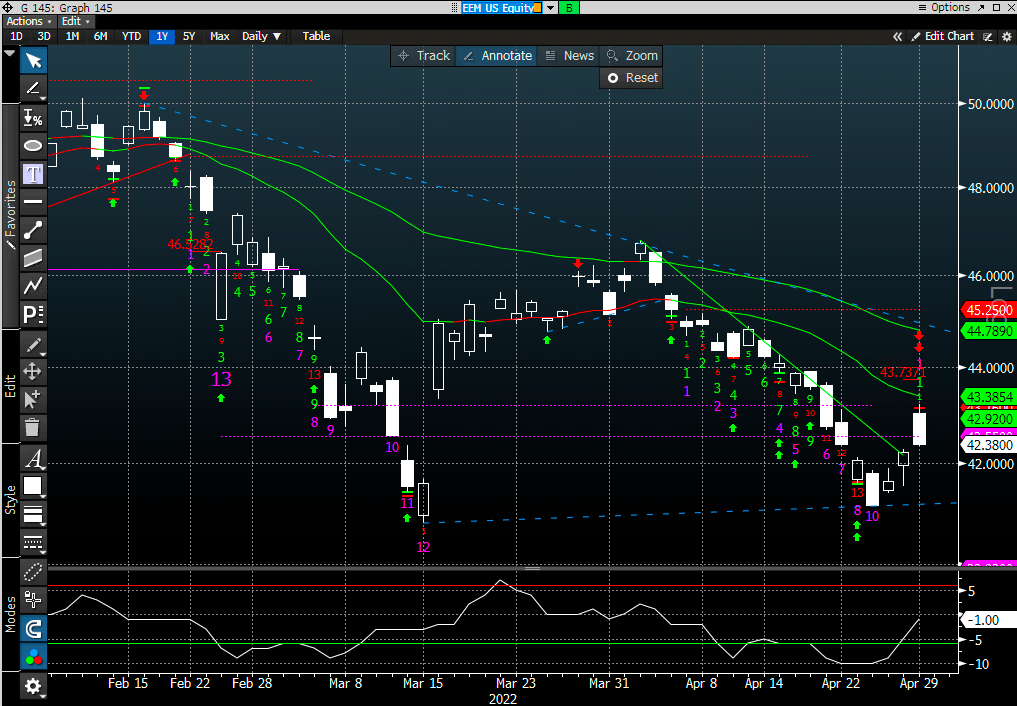1017x706 pixels.
Task: Open the line thickness style menu
Action: (x=33, y=514)
